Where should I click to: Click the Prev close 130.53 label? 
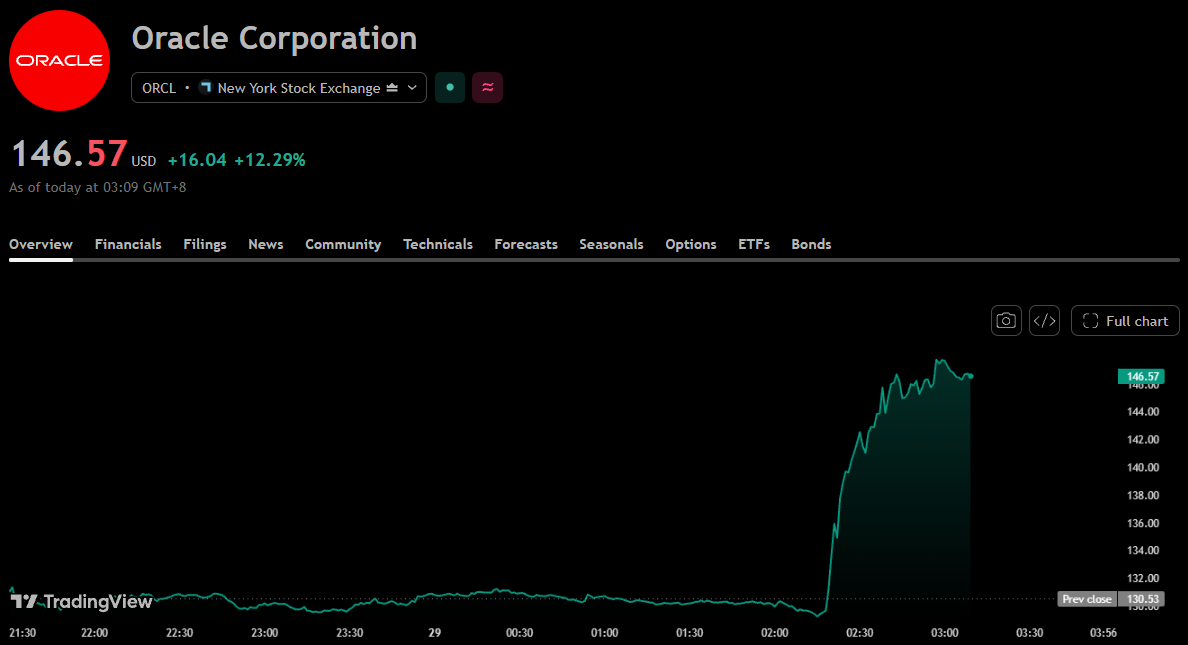click(1111, 599)
